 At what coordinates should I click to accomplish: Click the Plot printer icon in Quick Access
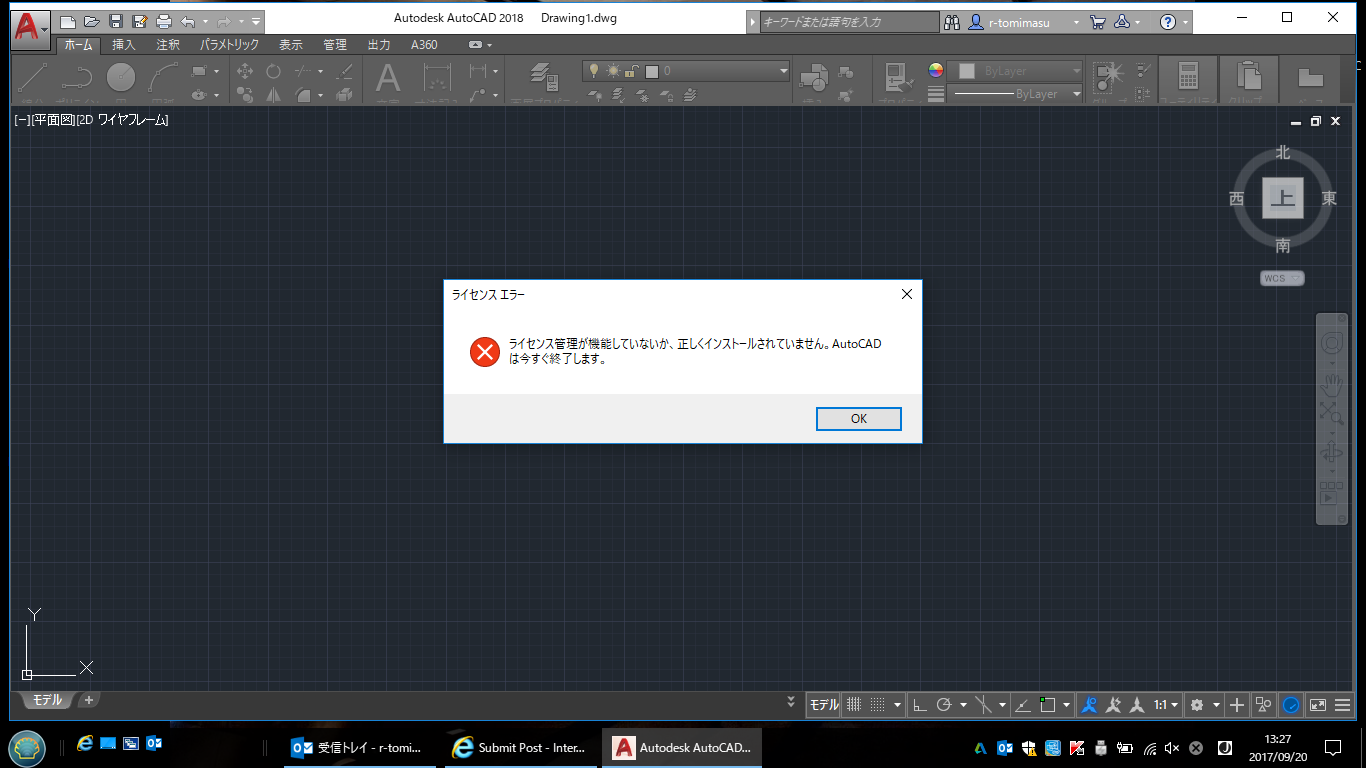pos(164,21)
